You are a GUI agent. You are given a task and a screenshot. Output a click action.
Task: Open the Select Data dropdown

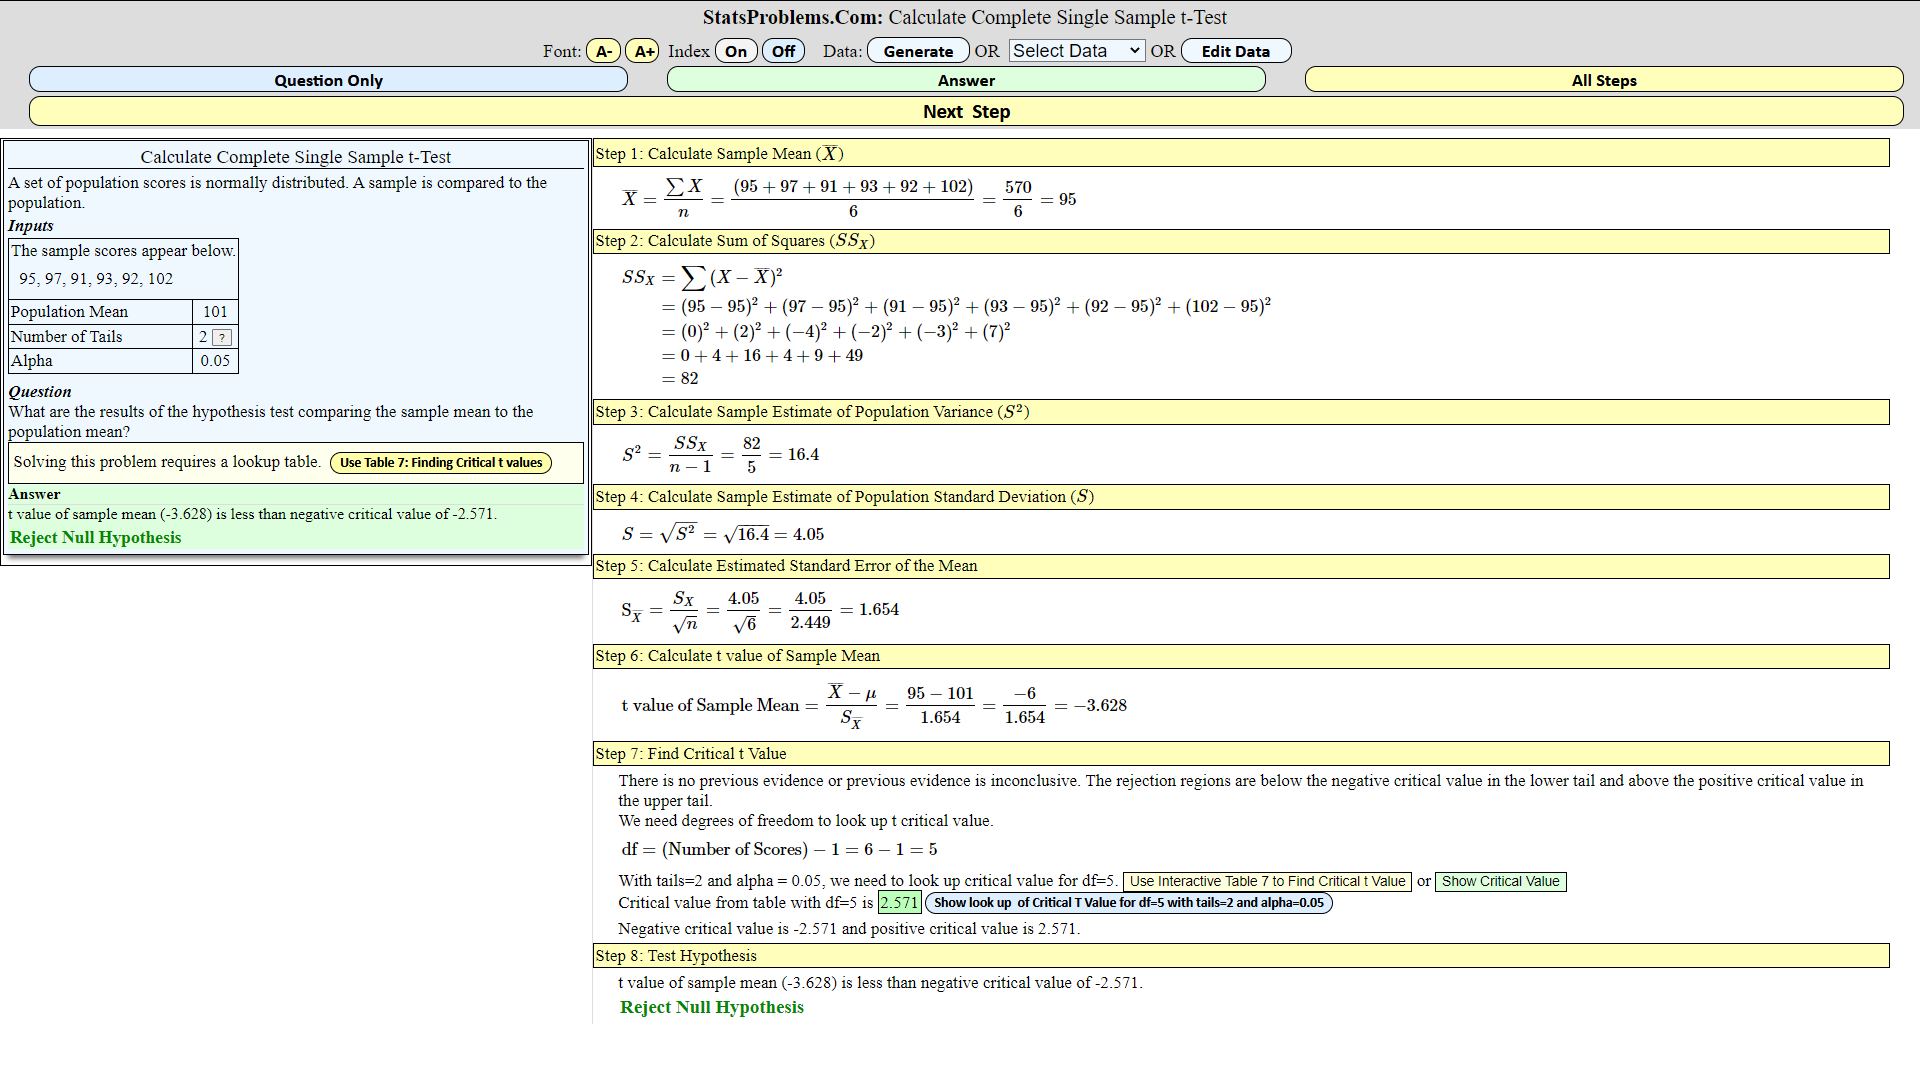1076,51
